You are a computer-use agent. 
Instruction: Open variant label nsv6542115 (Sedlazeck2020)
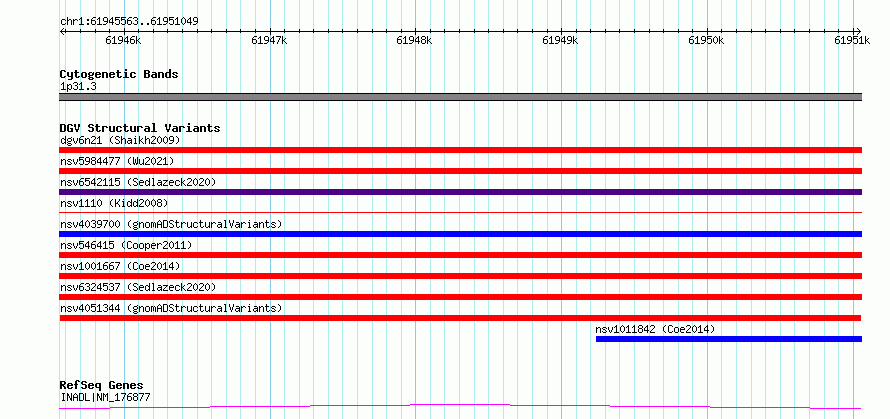(138, 182)
